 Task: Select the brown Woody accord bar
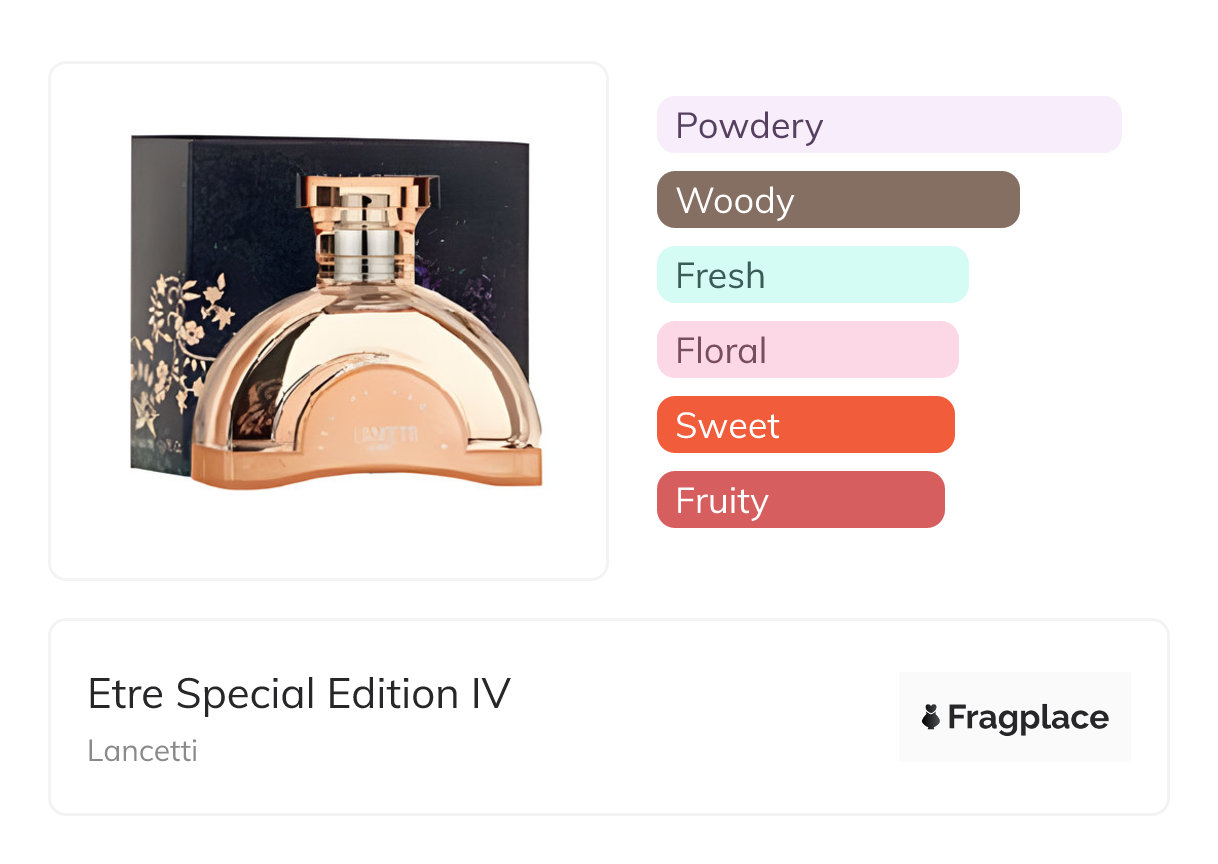click(x=837, y=200)
